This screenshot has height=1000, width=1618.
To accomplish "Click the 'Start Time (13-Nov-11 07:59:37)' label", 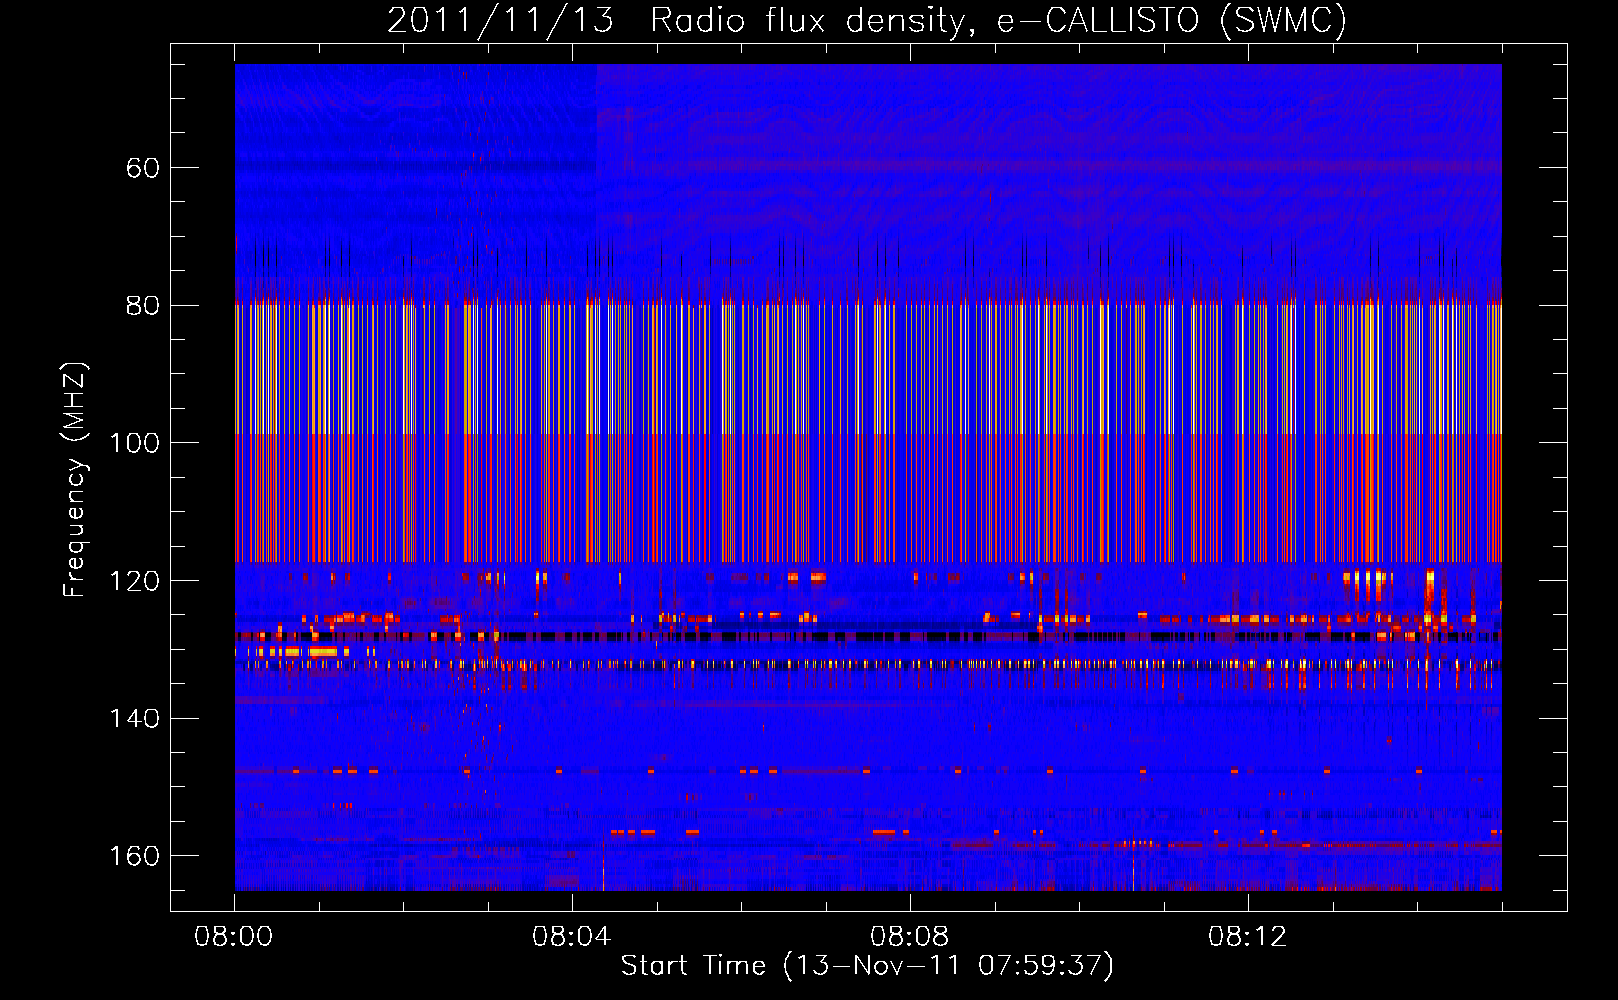I will point(867,966).
